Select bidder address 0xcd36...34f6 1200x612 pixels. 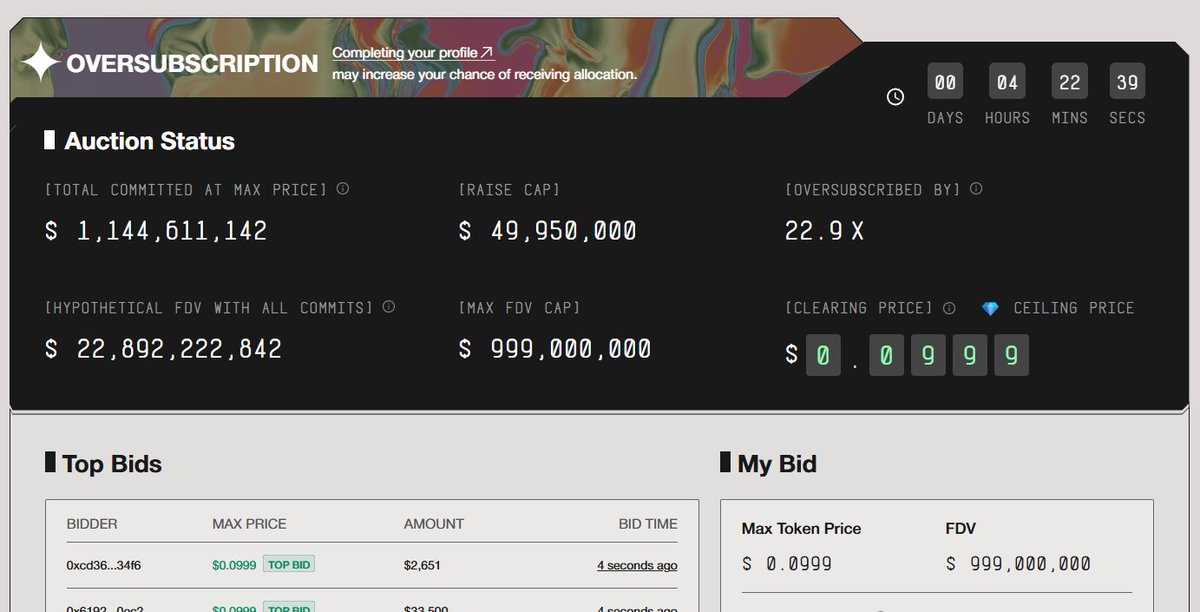pyautogui.click(x=104, y=566)
